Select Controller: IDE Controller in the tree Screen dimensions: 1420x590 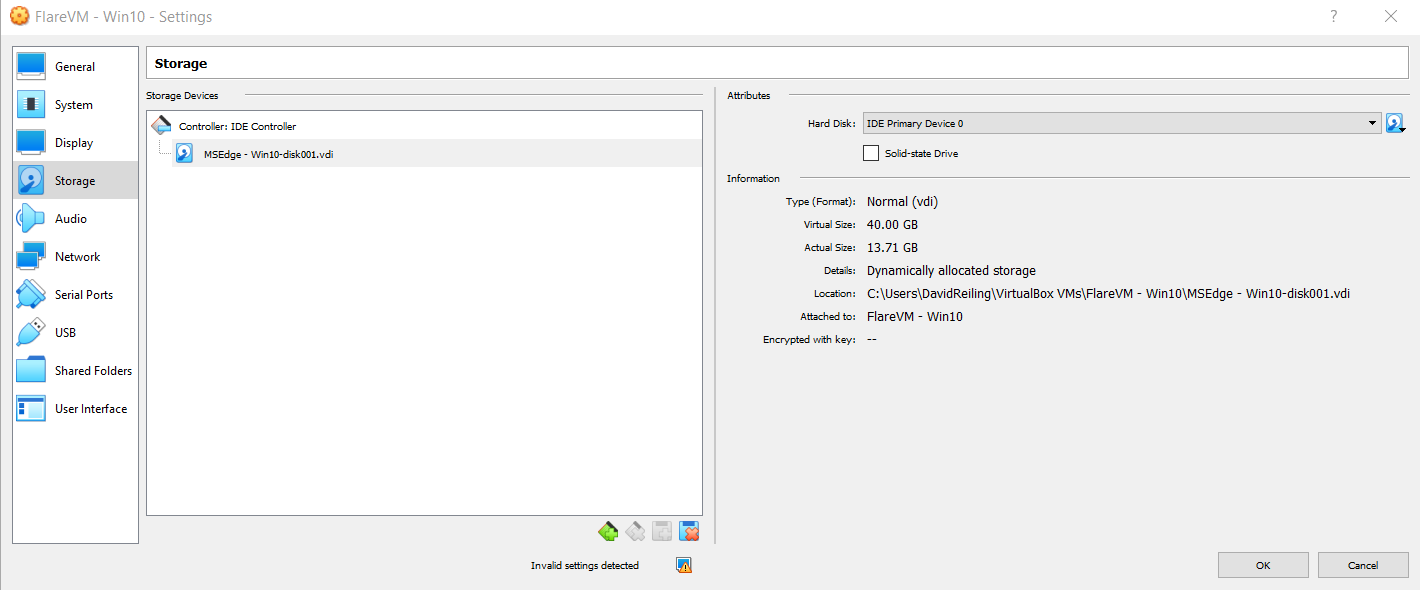237,126
